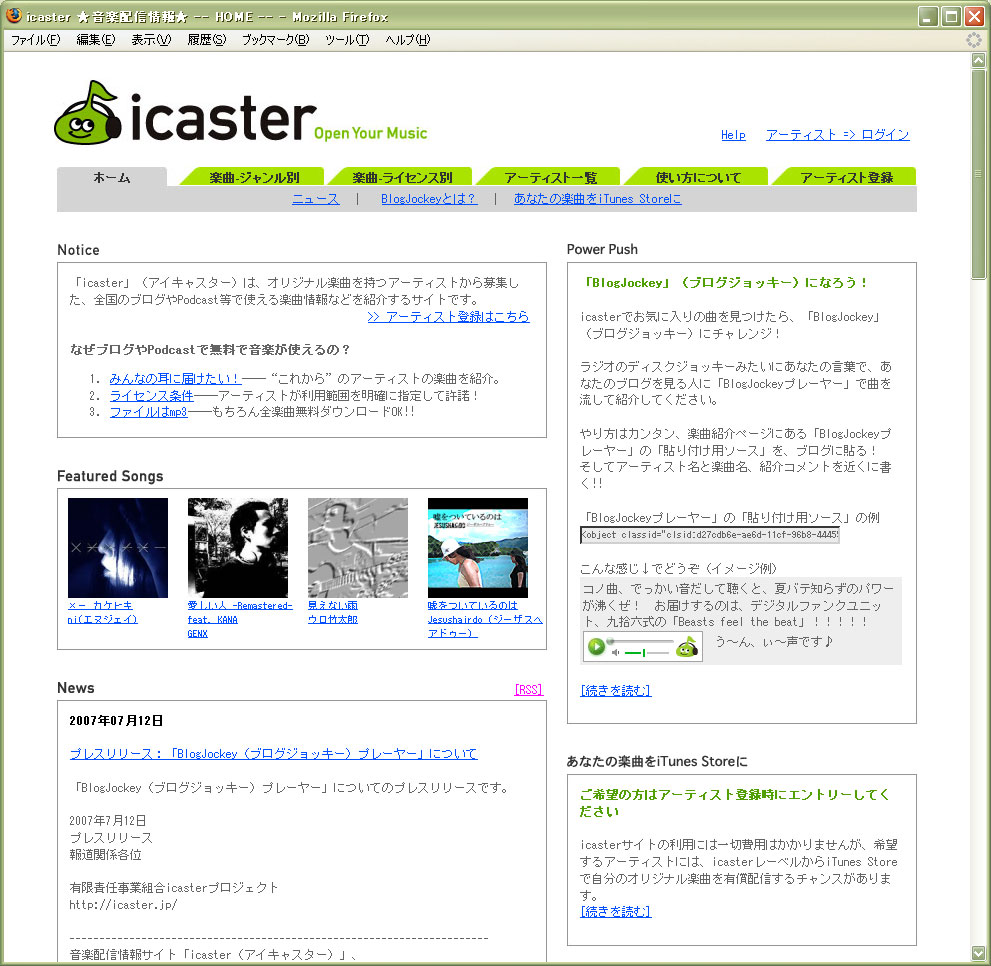The width and height of the screenshot is (991, 966).
Task: Minimize the Firefox window
Action: tap(928, 16)
